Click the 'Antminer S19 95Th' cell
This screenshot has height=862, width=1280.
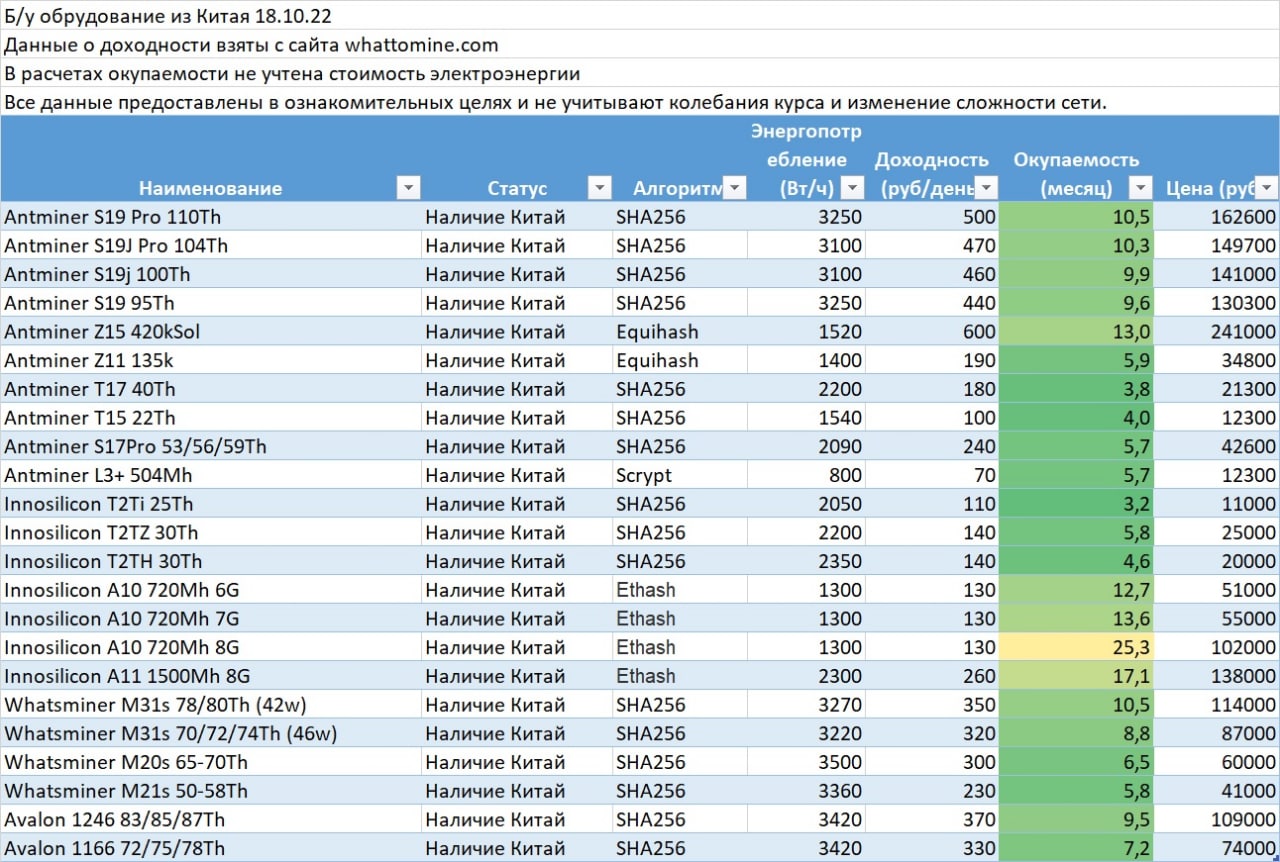coord(210,303)
